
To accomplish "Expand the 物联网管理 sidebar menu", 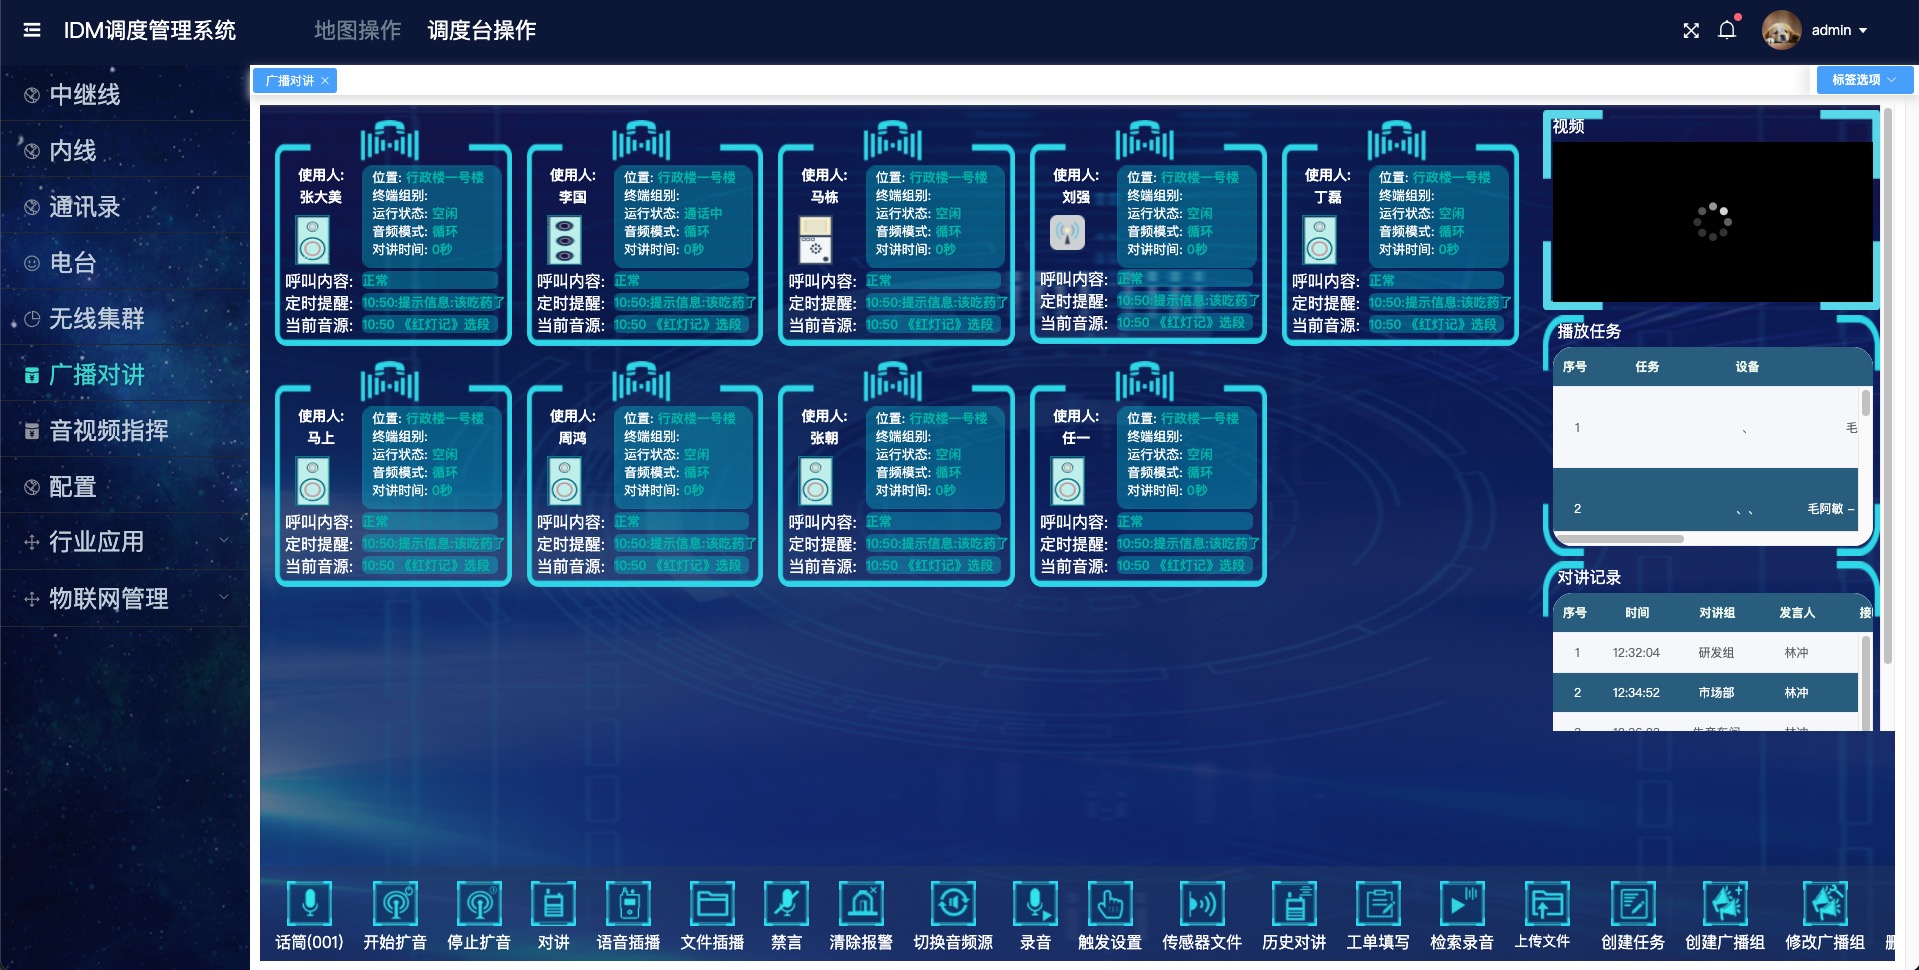I will pyautogui.click(x=125, y=598).
